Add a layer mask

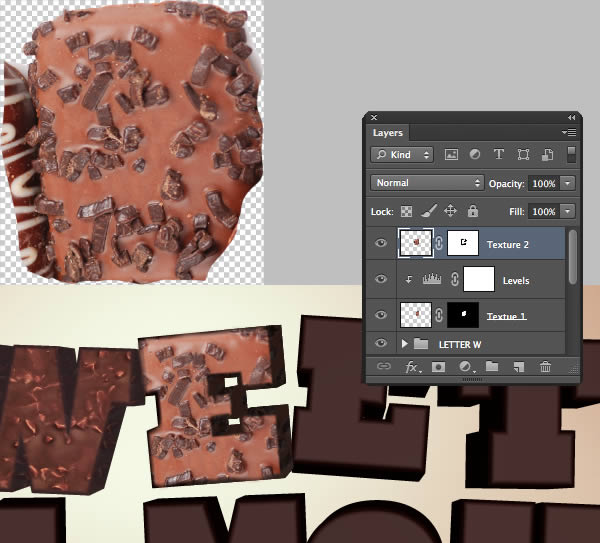(438, 367)
